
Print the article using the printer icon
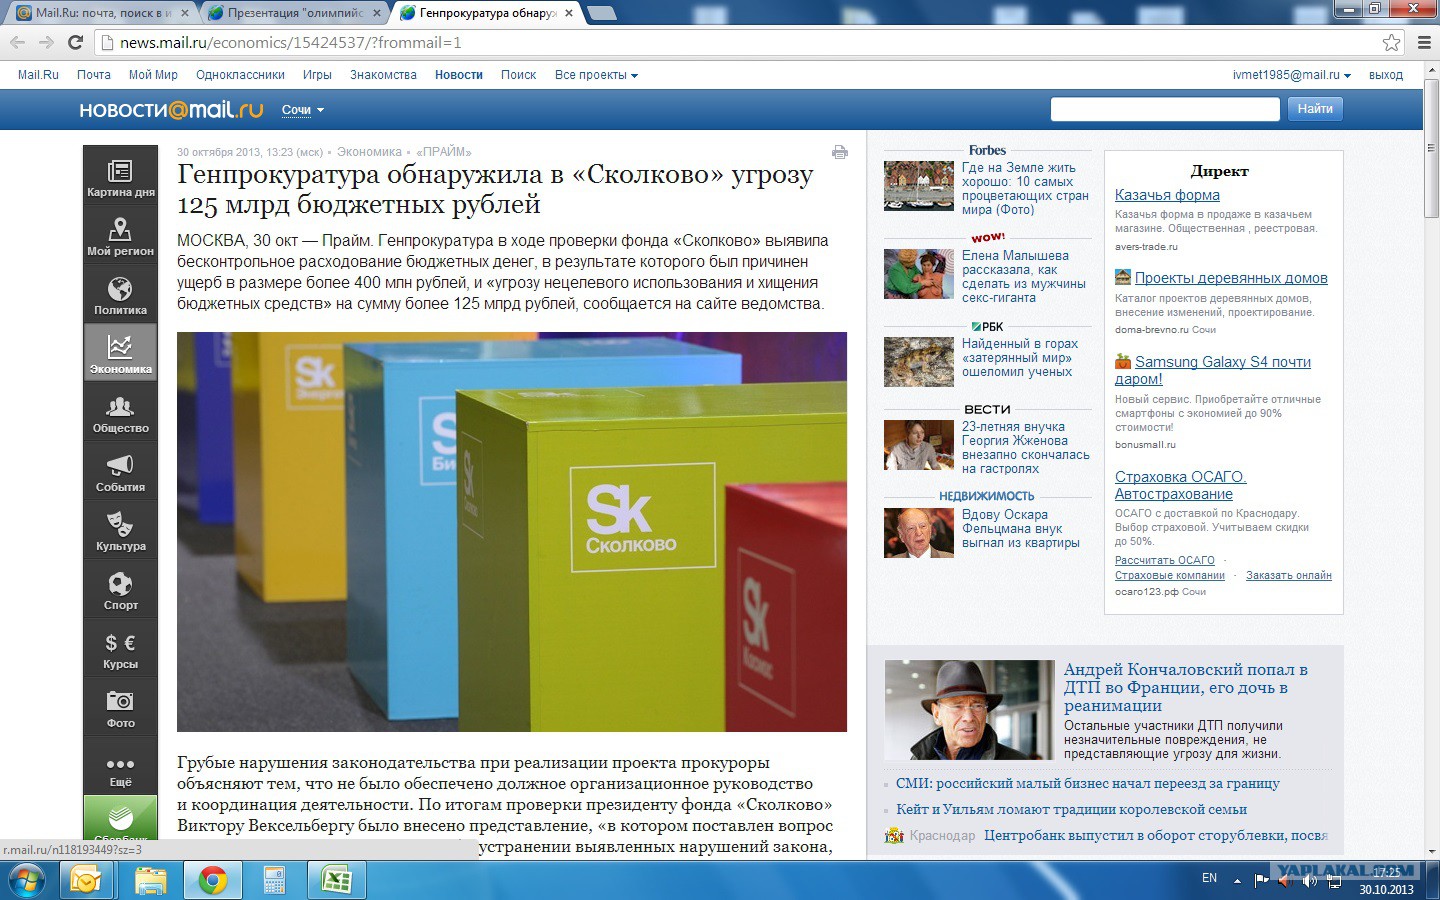(839, 152)
